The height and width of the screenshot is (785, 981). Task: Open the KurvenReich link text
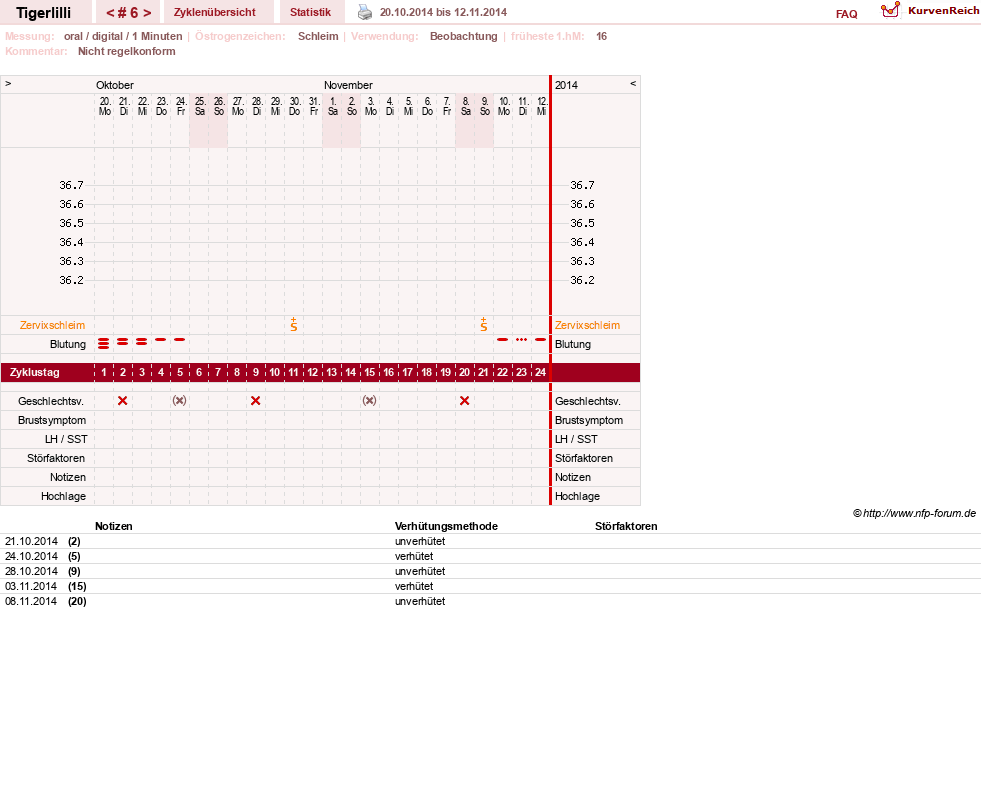click(x=943, y=11)
